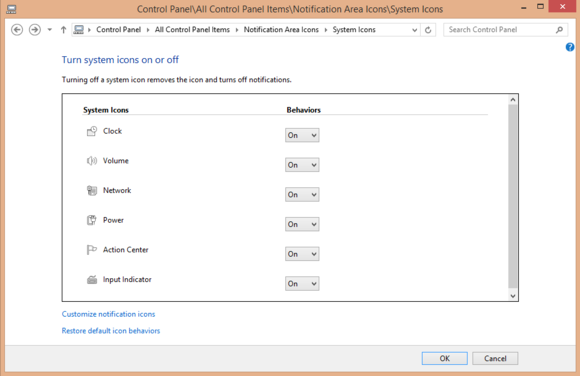Open Help via blue question mark
Image resolution: width=580 pixels, height=376 pixels.
pos(570,47)
